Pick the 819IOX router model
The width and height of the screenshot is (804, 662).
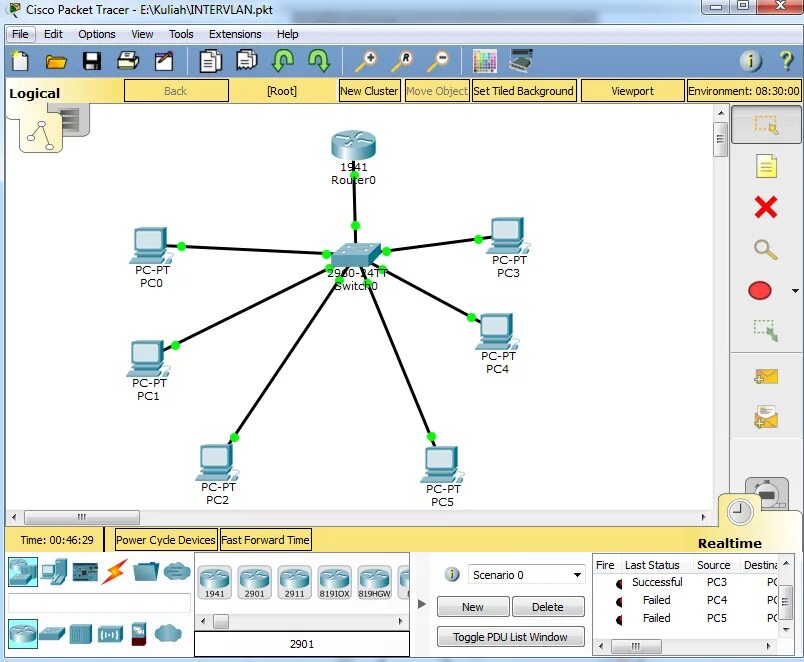point(334,582)
